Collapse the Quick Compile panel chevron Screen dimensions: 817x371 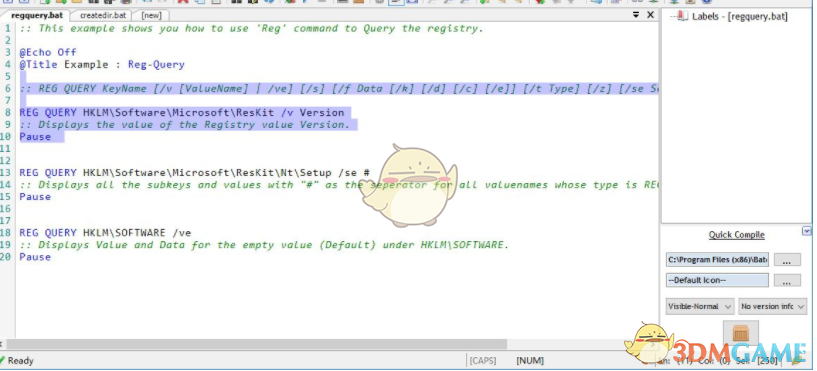pyautogui.click(x=807, y=231)
